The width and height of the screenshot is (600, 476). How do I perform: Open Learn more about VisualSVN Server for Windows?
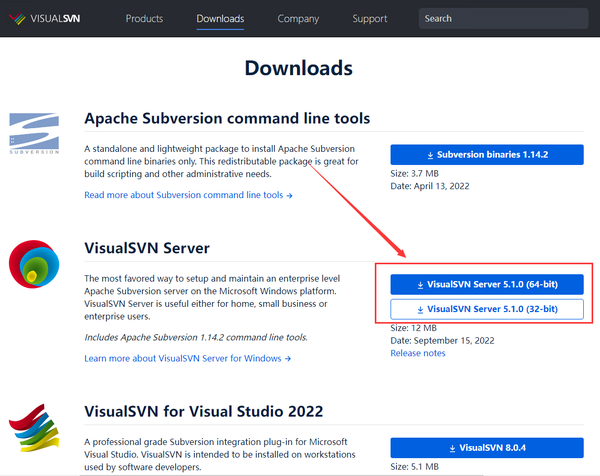(188, 359)
